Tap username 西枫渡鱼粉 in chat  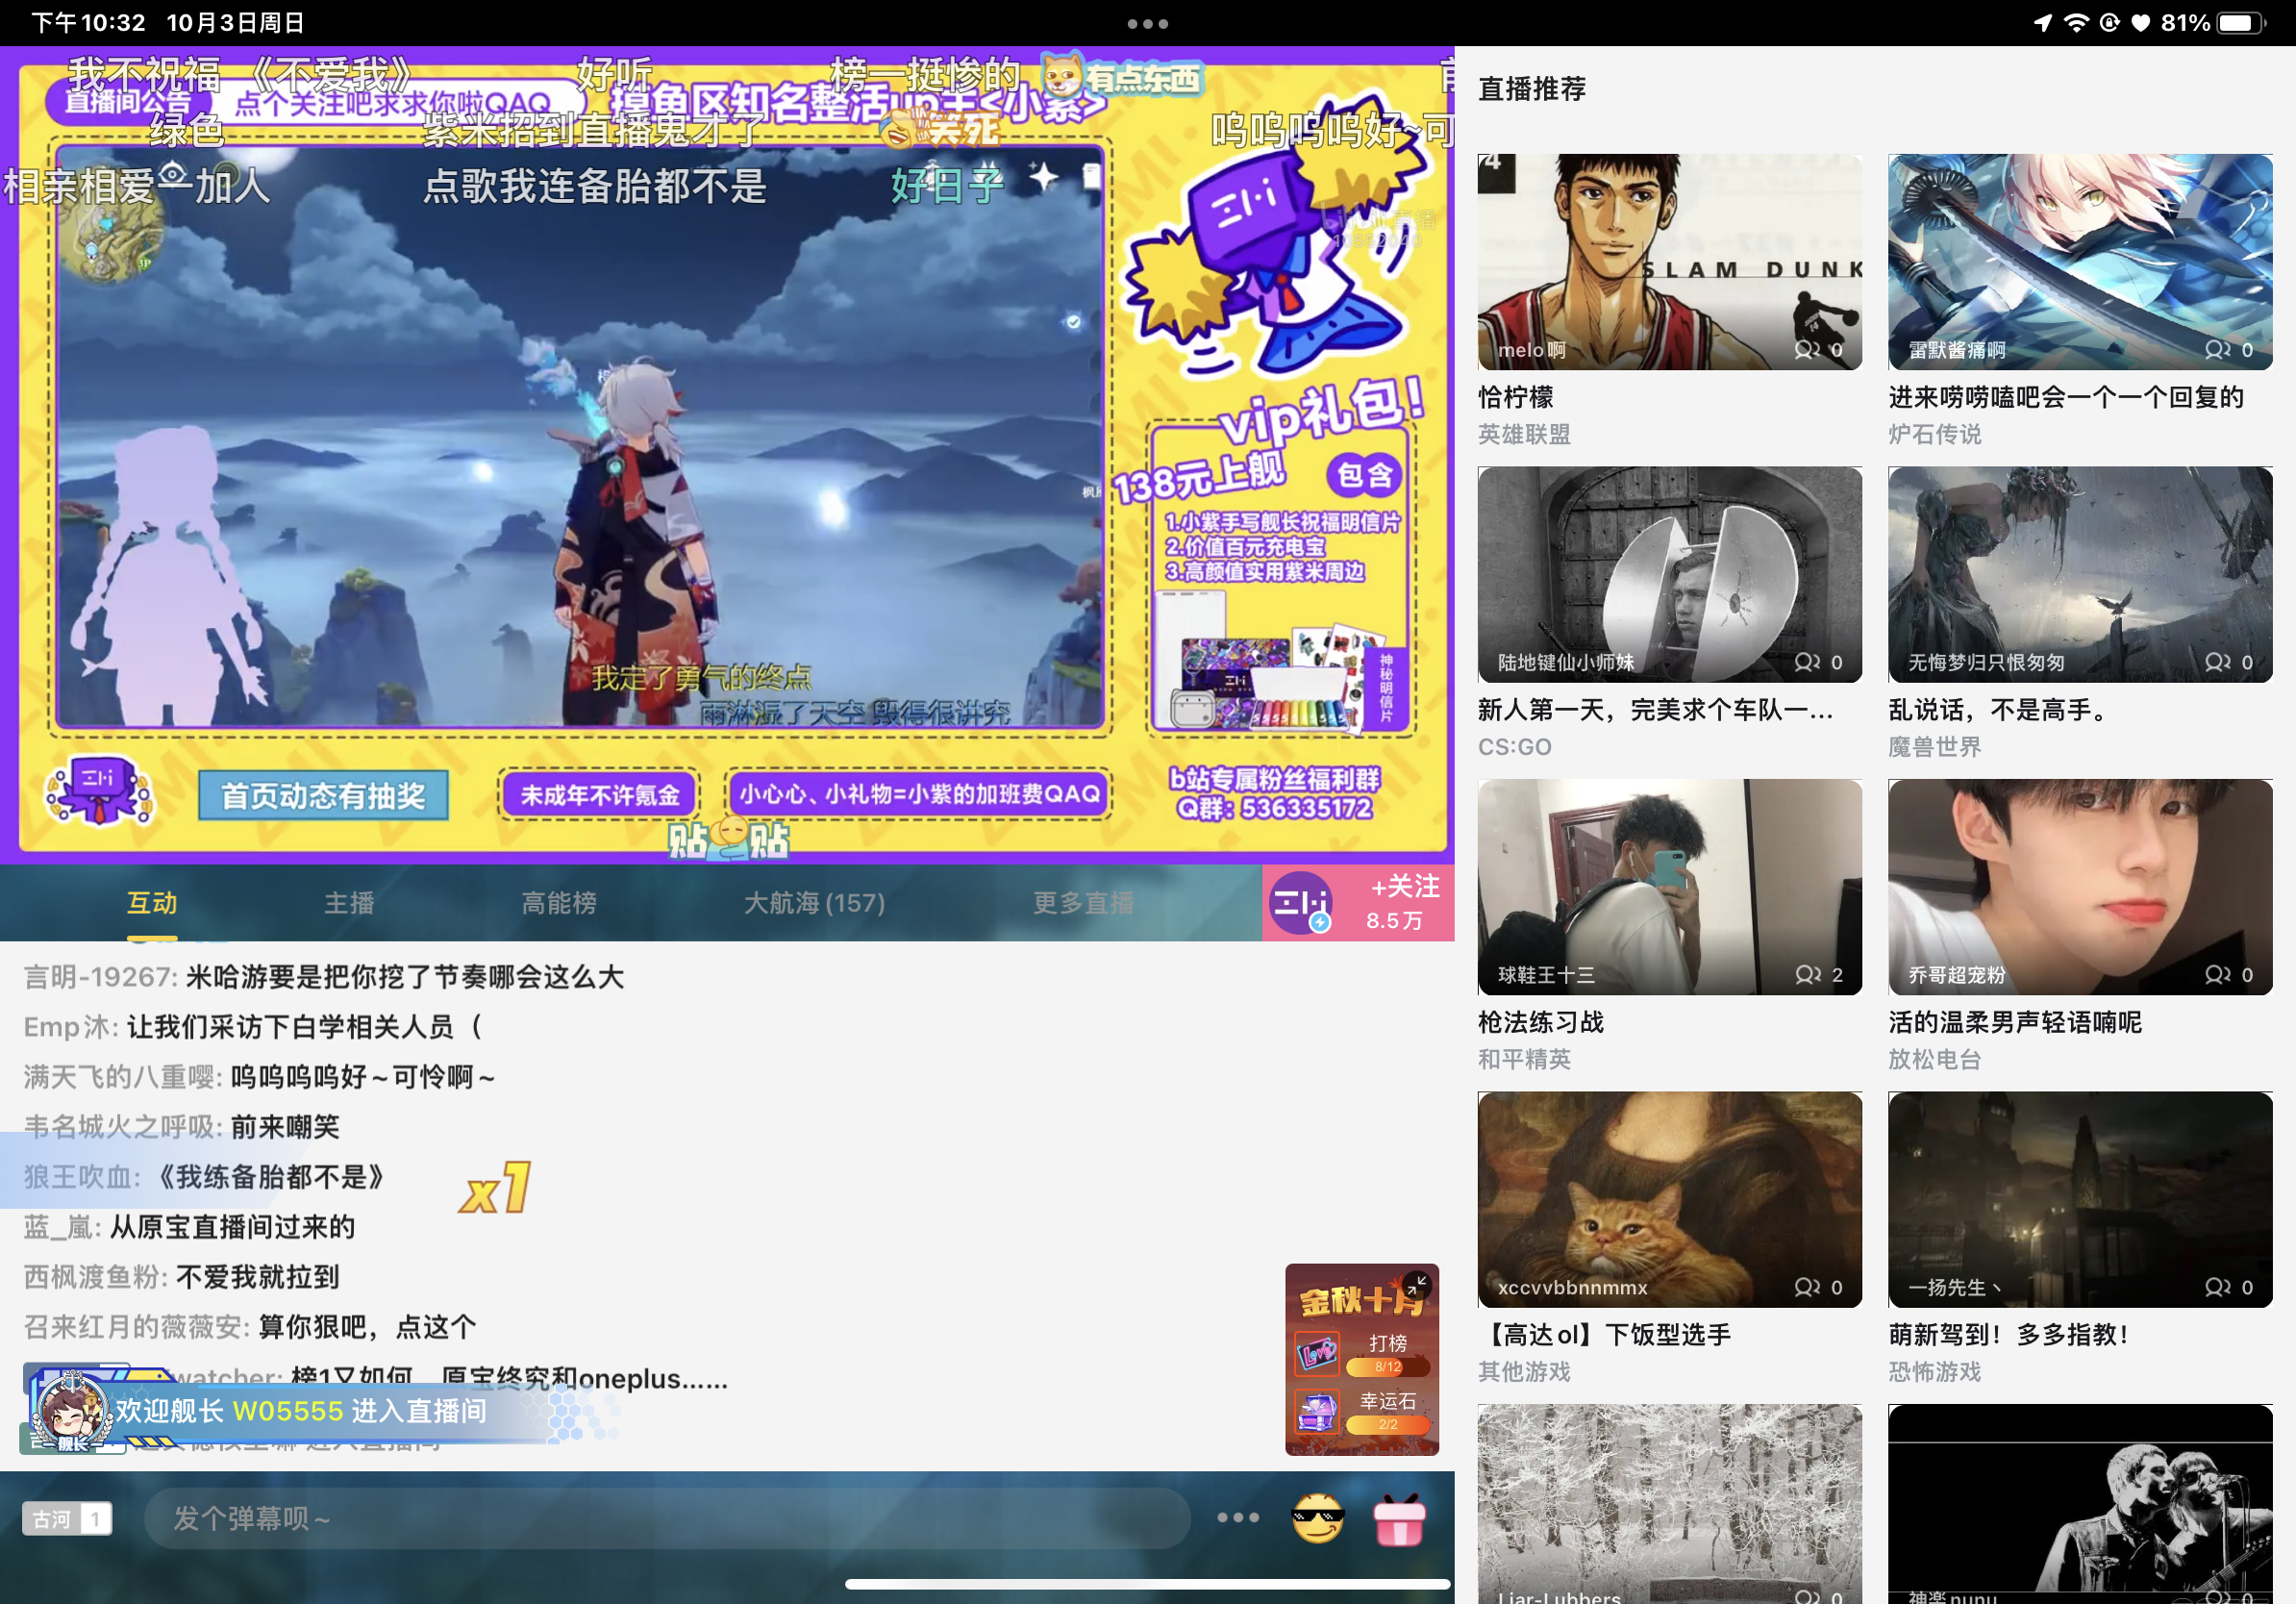[x=96, y=1277]
